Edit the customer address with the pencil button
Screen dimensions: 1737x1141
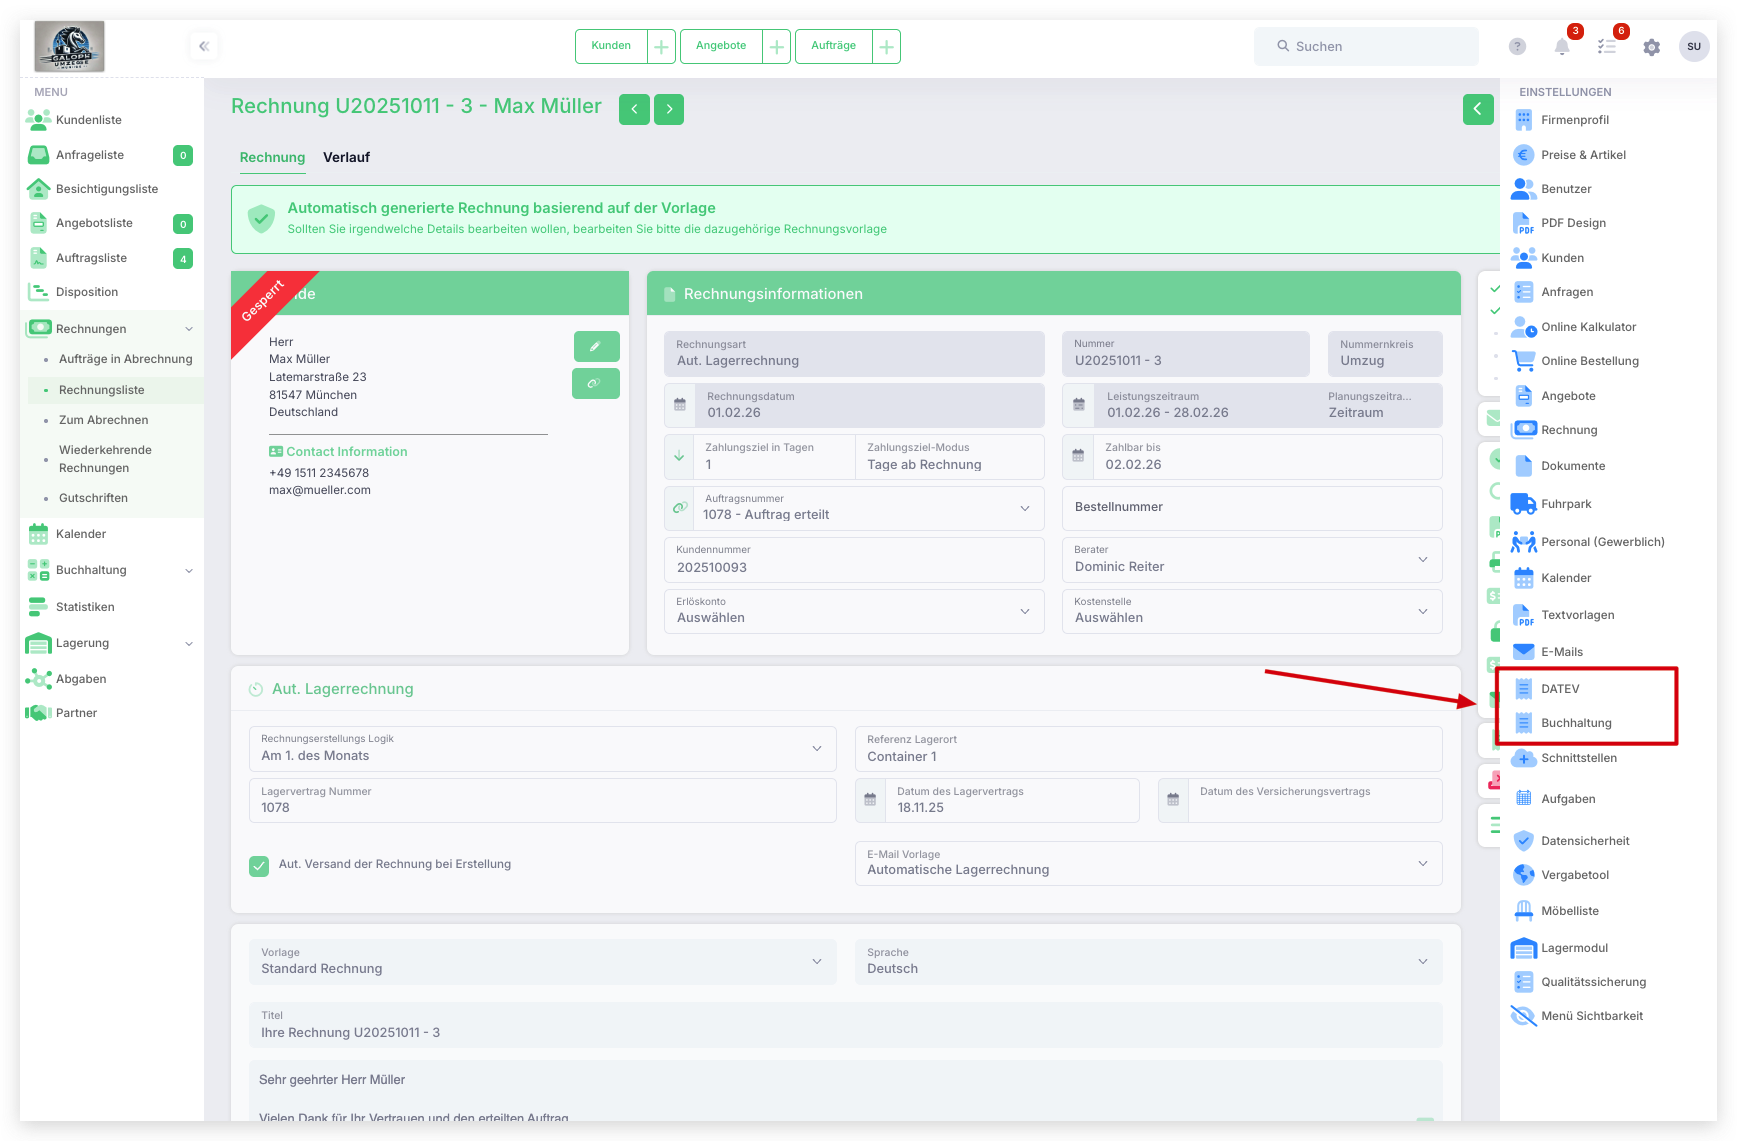[596, 346]
